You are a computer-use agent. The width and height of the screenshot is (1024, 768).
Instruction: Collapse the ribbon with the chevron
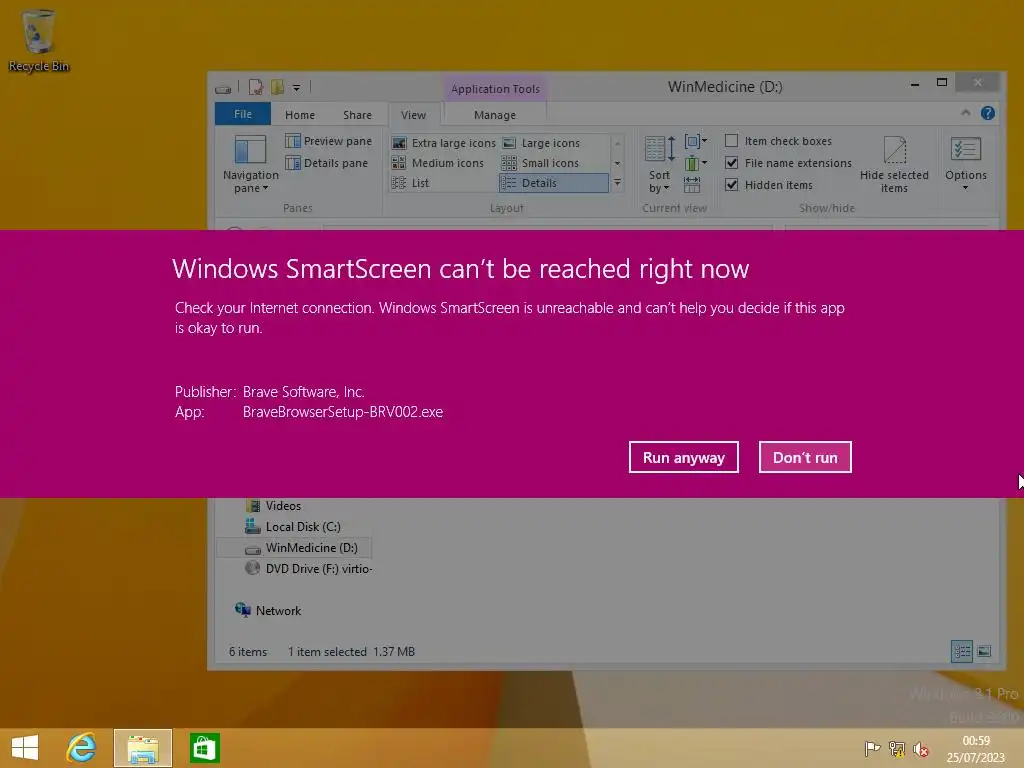965,114
